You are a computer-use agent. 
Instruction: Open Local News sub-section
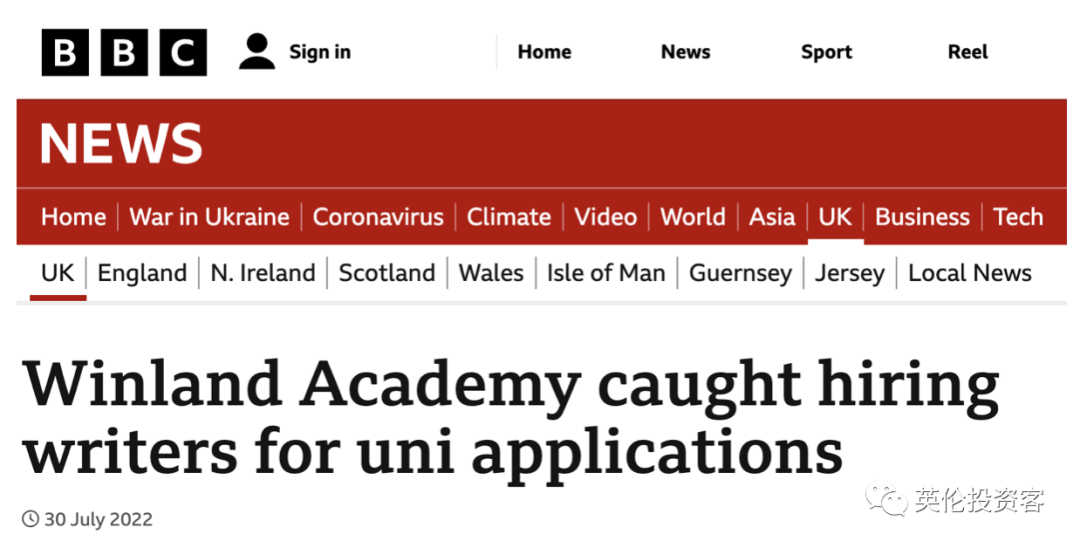click(x=970, y=273)
